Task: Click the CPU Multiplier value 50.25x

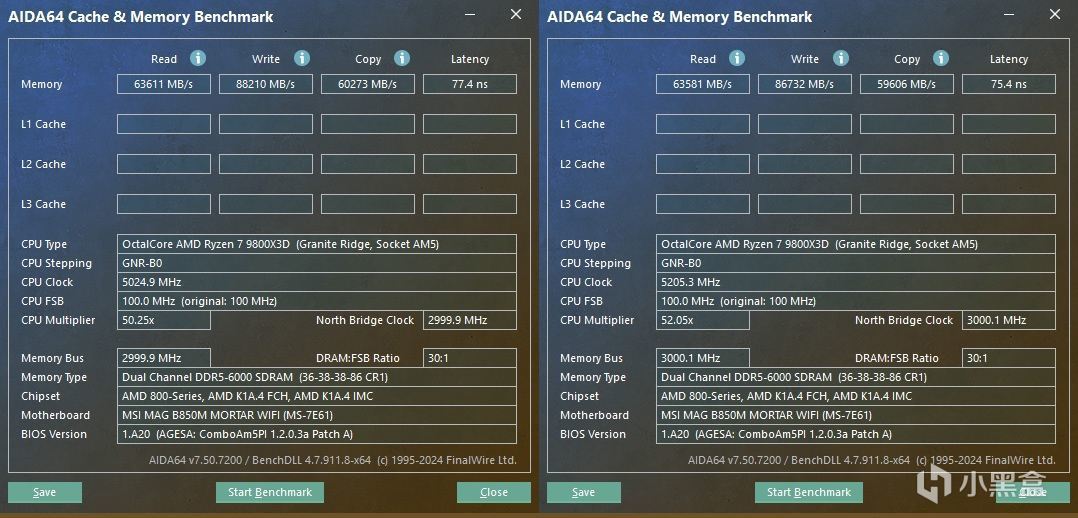Action: [164, 320]
